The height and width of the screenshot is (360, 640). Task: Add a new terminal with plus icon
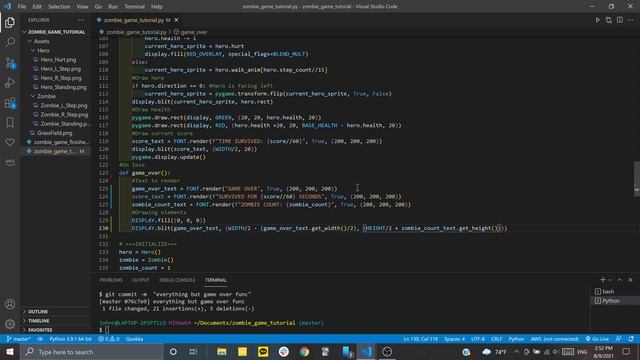(x=602, y=280)
